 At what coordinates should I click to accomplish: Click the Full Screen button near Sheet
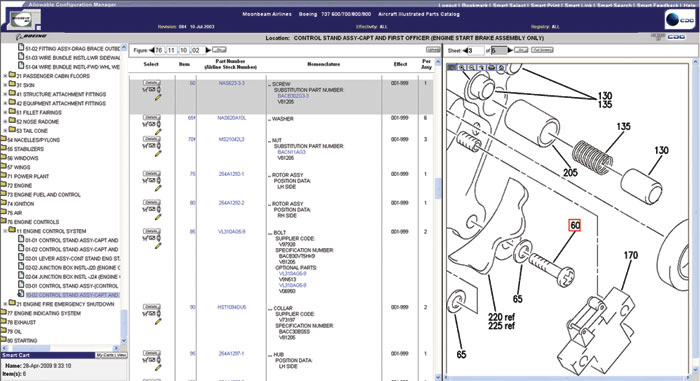click(x=542, y=50)
